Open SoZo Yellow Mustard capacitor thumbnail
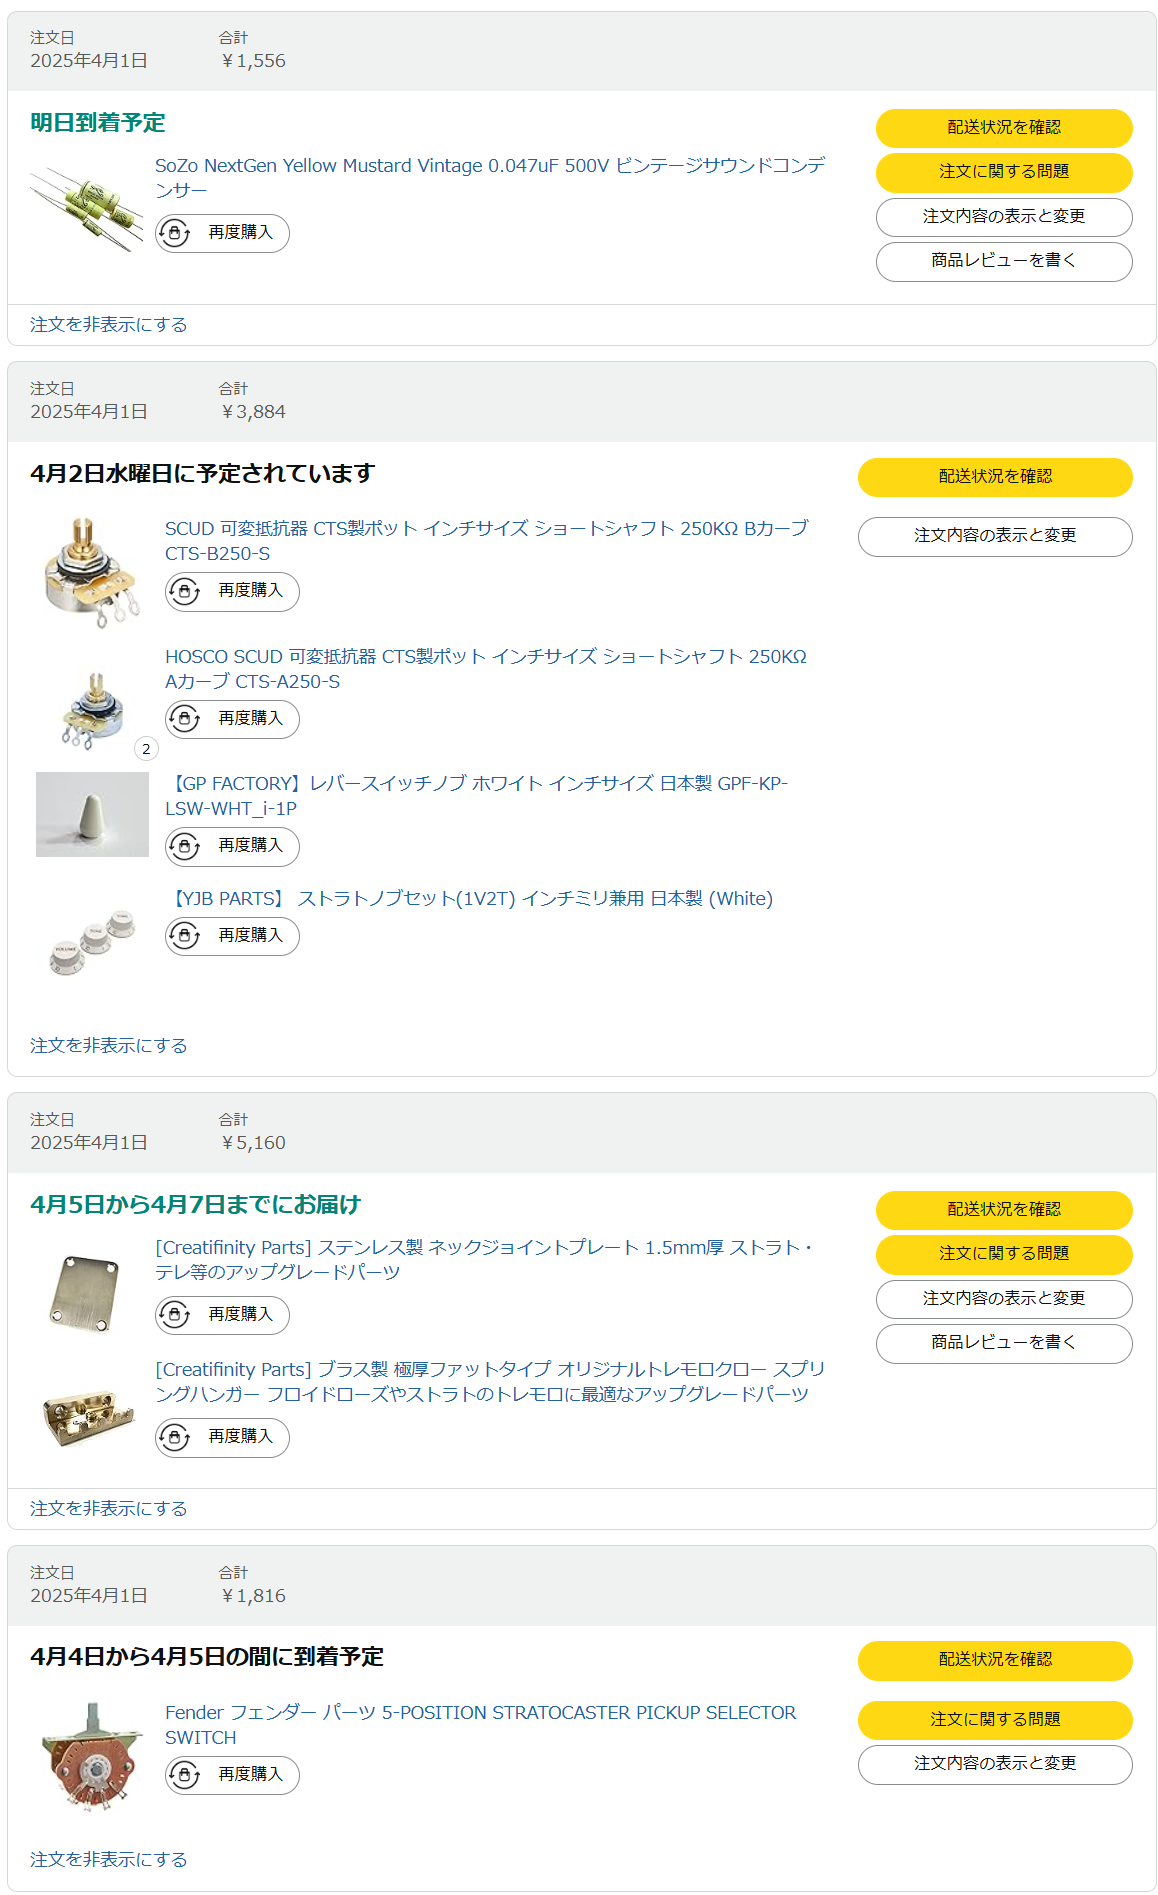The height and width of the screenshot is (1895, 1158). pos(86,208)
